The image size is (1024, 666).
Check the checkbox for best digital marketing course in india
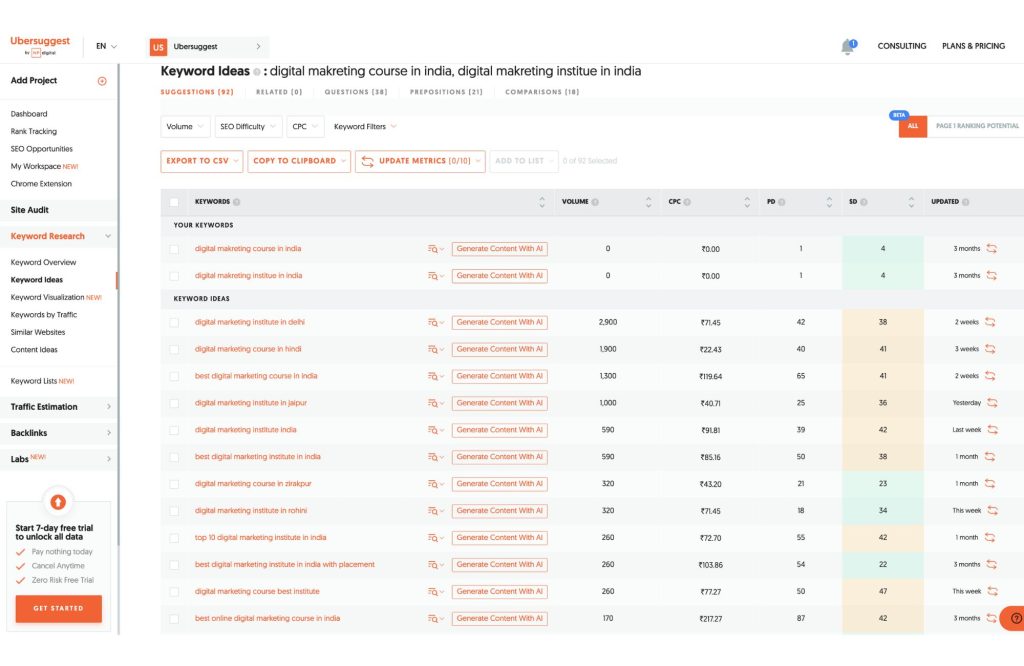pos(175,376)
